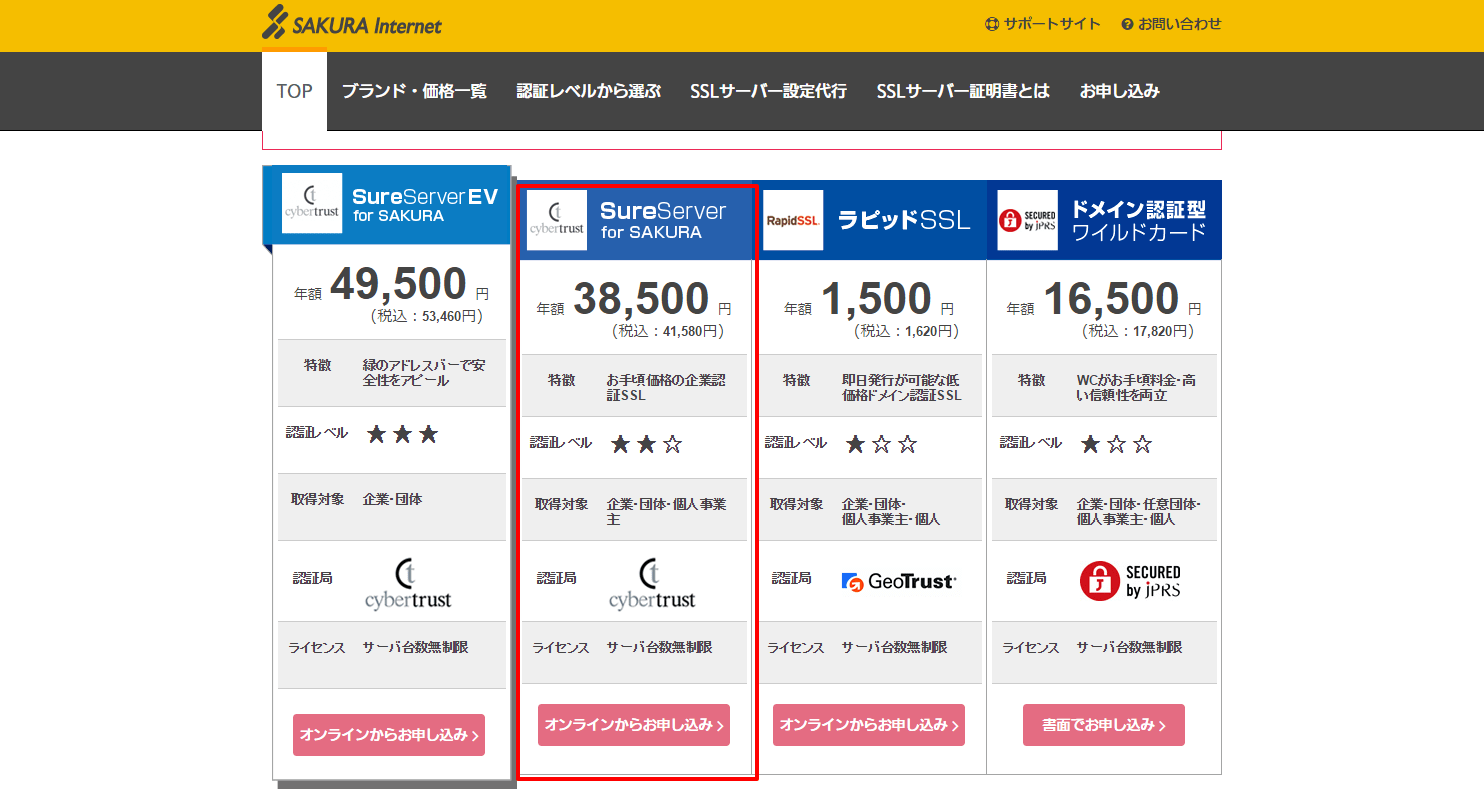This screenshot has width=1484, height=798.
Task: Click 即日発行が可能な低価格ドメイン認証SSL text
Action: click(901, 388)
